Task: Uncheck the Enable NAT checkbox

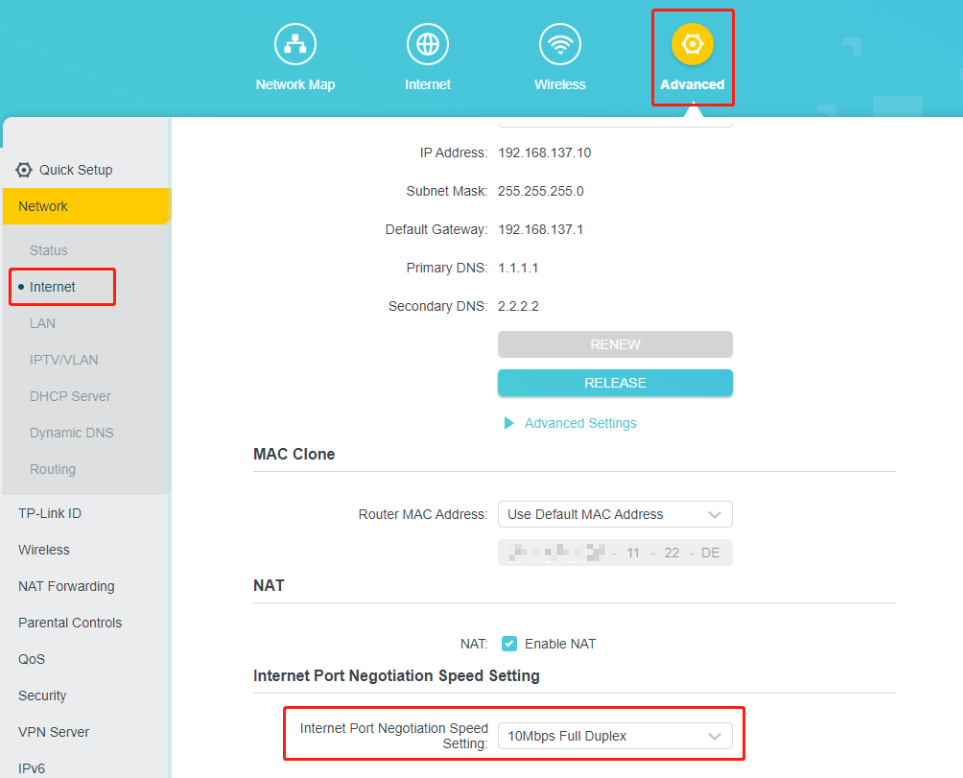Action: point(509,644)
